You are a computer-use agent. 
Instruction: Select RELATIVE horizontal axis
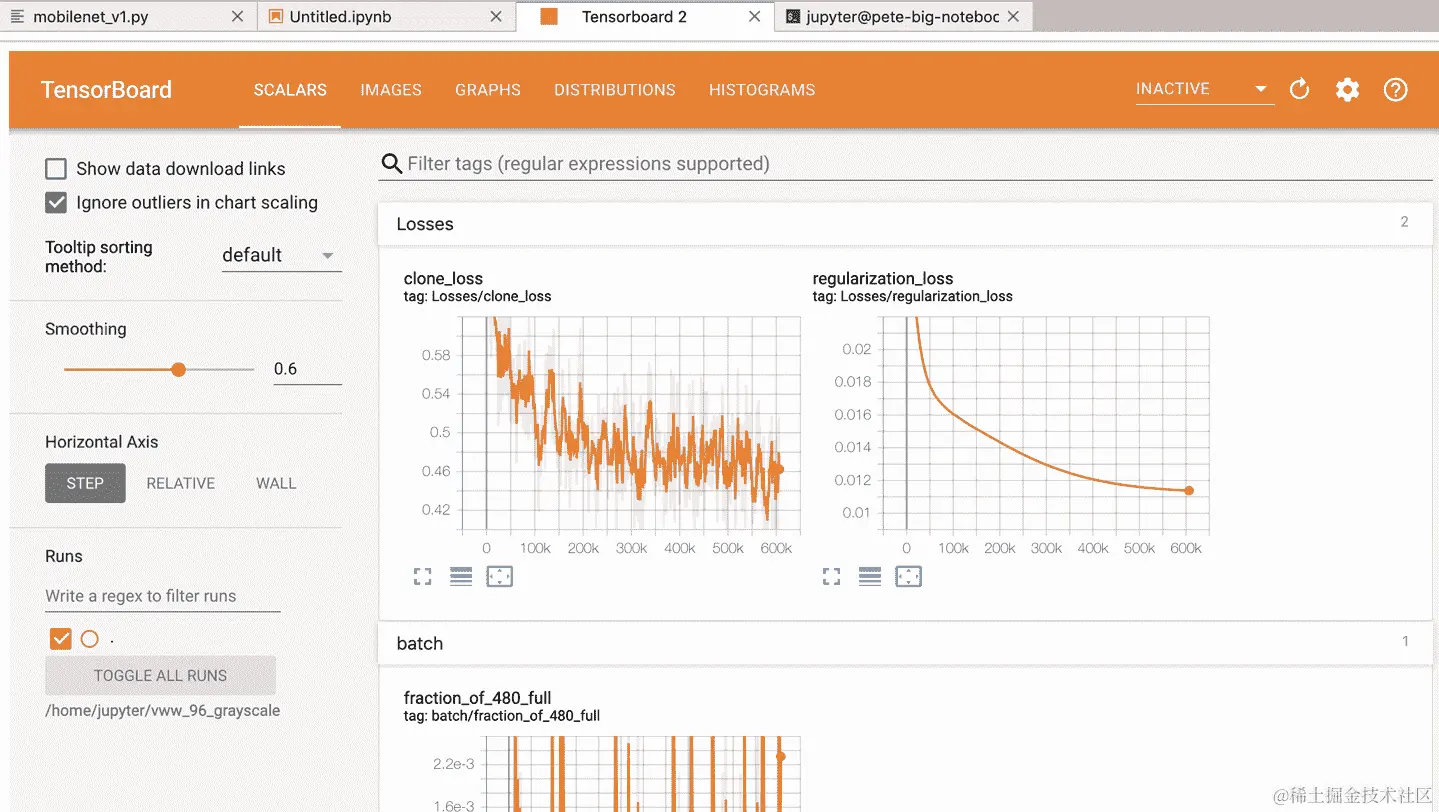(x=181, y=483)
